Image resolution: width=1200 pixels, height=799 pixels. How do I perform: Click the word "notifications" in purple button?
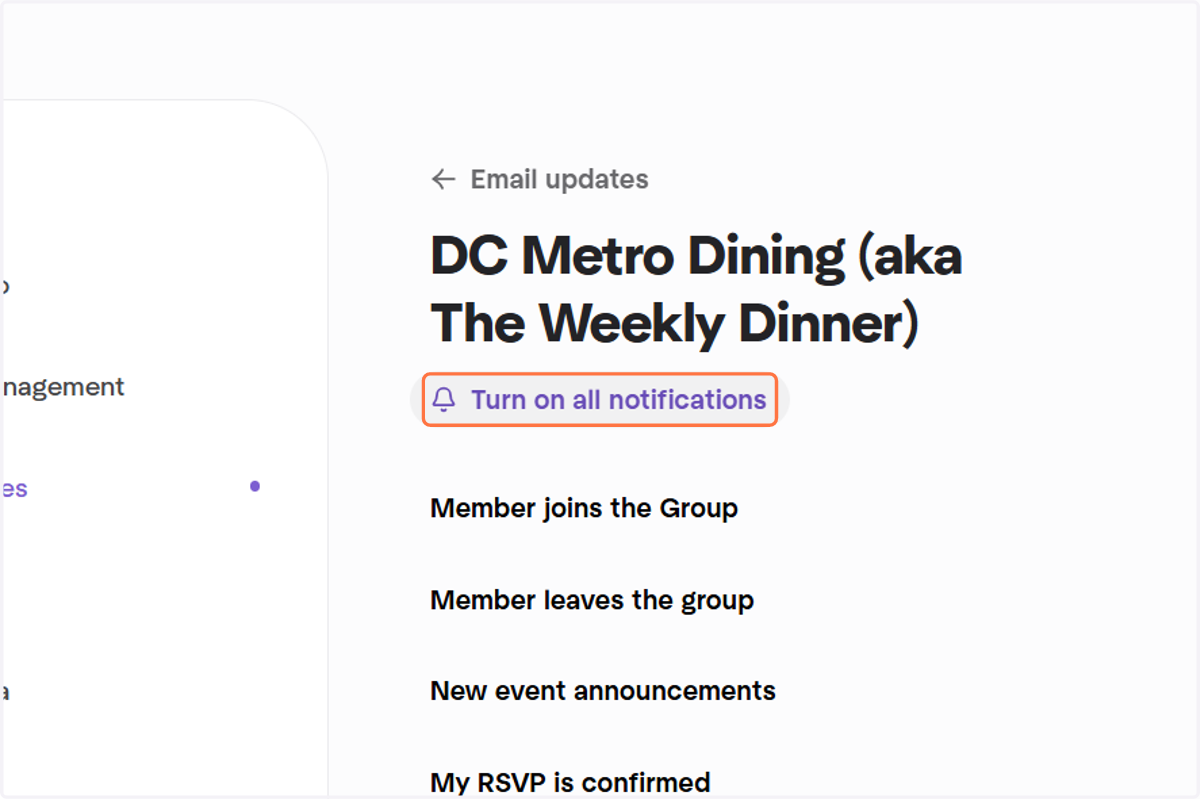pyautogui.click(x=688, y=400)
